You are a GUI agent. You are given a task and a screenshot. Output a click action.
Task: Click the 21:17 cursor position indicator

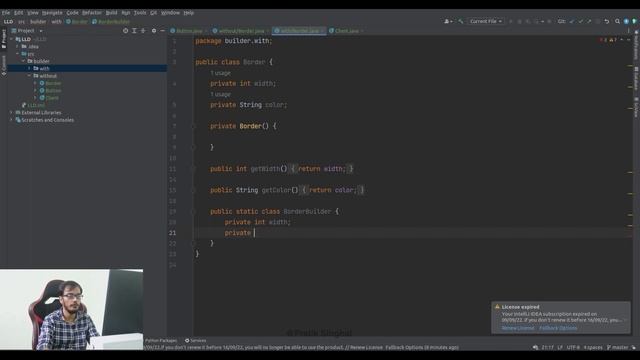tap(547, 348)
